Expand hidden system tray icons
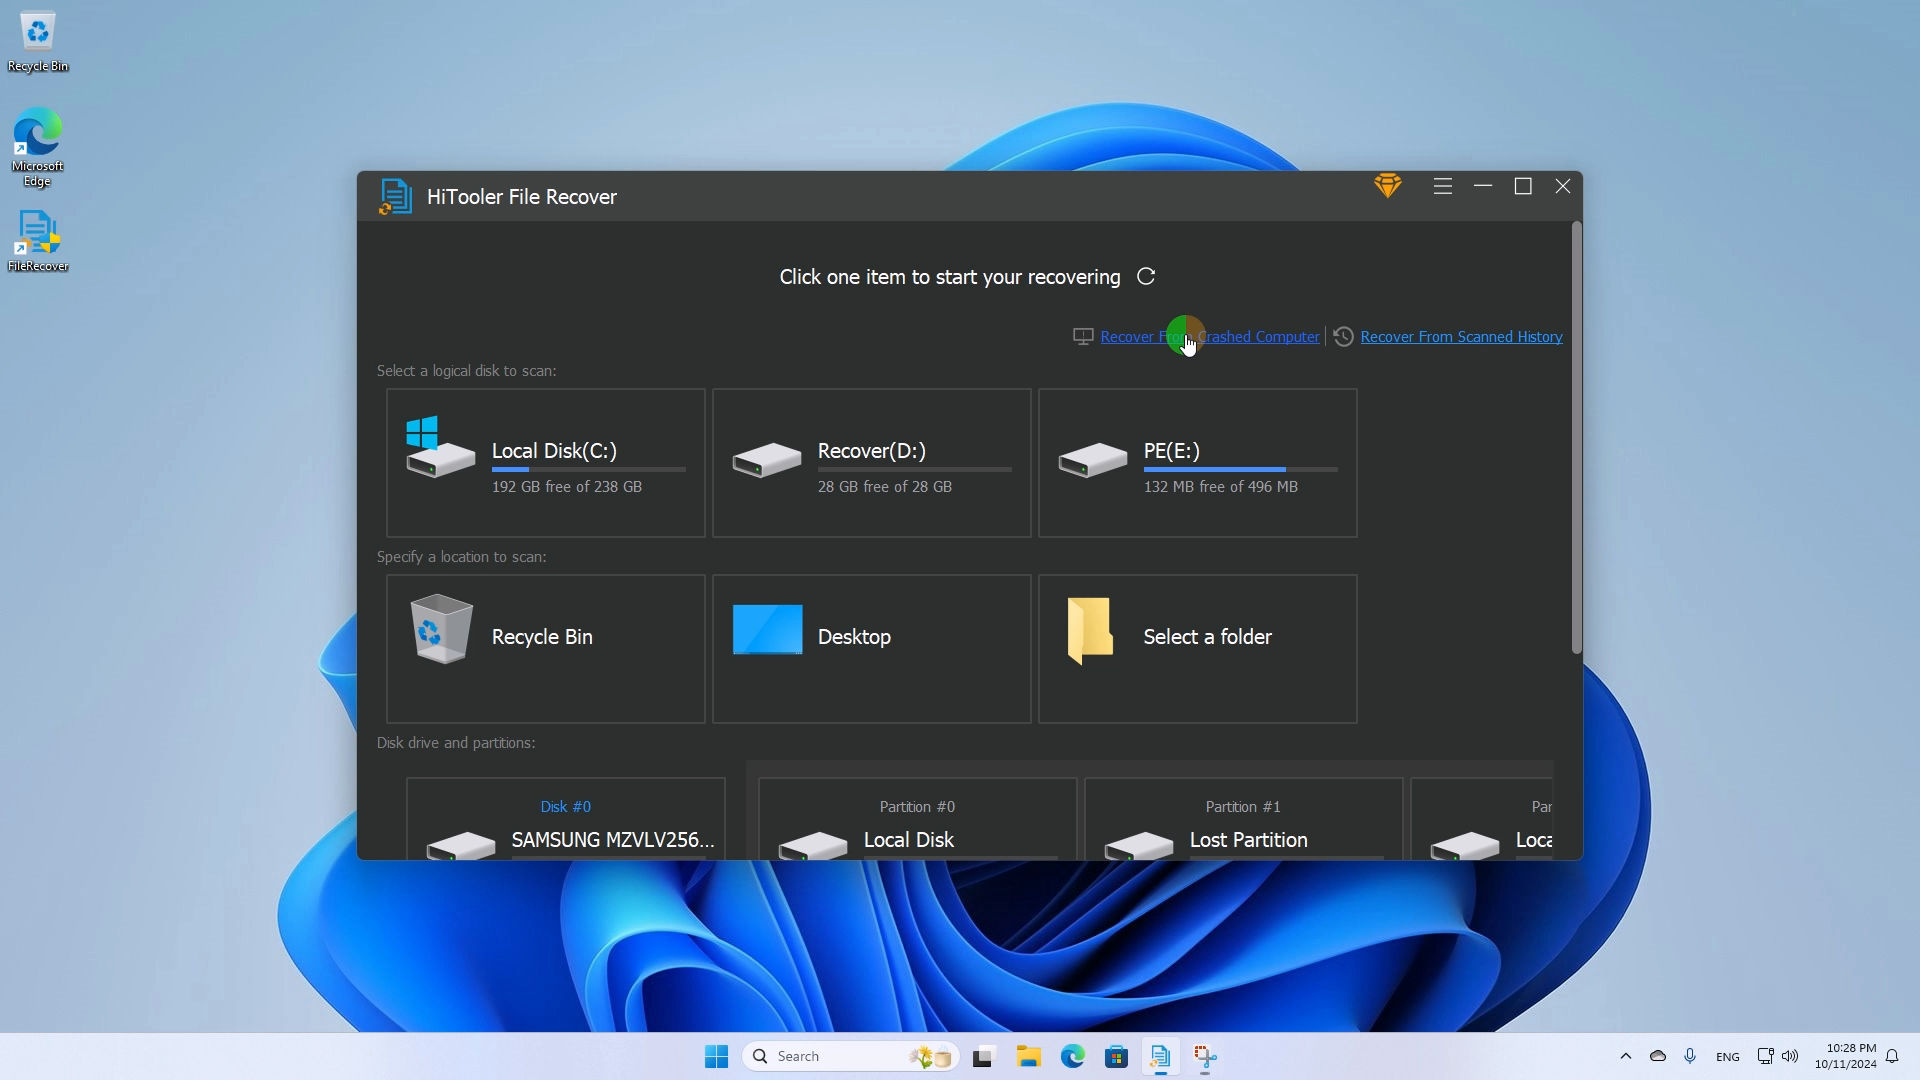Image resolution: width=1920 pixels, height=1080 pixels. pos(1625,1055)
